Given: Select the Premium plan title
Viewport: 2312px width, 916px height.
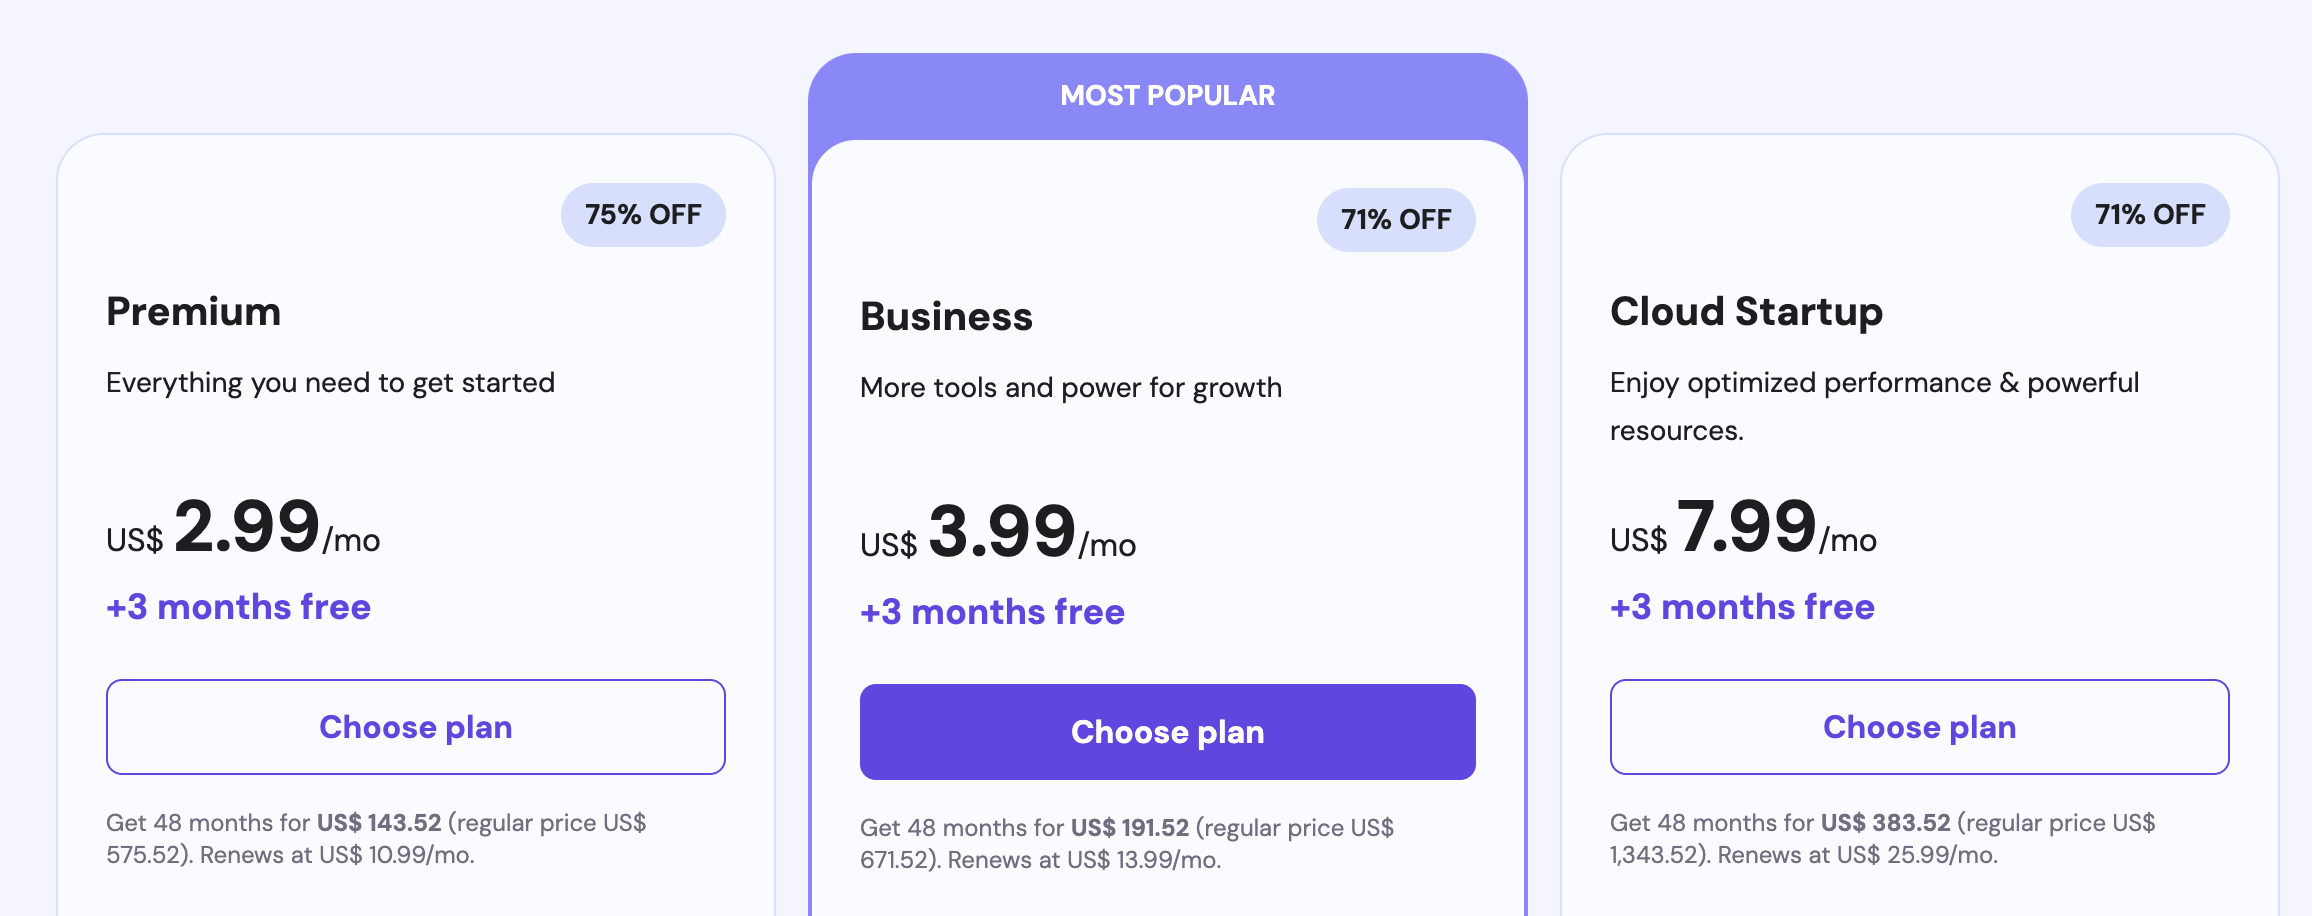Looking at the screenshot, I should (193, 311).
